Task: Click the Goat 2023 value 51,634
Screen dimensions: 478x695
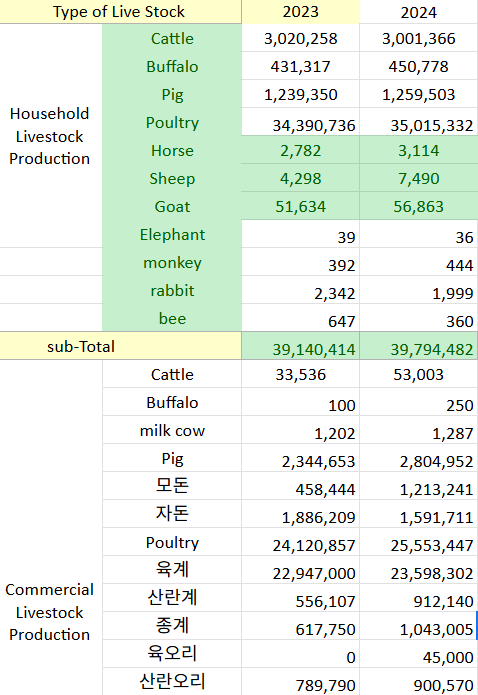Action: pyautogui.click(x=301, y=206)
